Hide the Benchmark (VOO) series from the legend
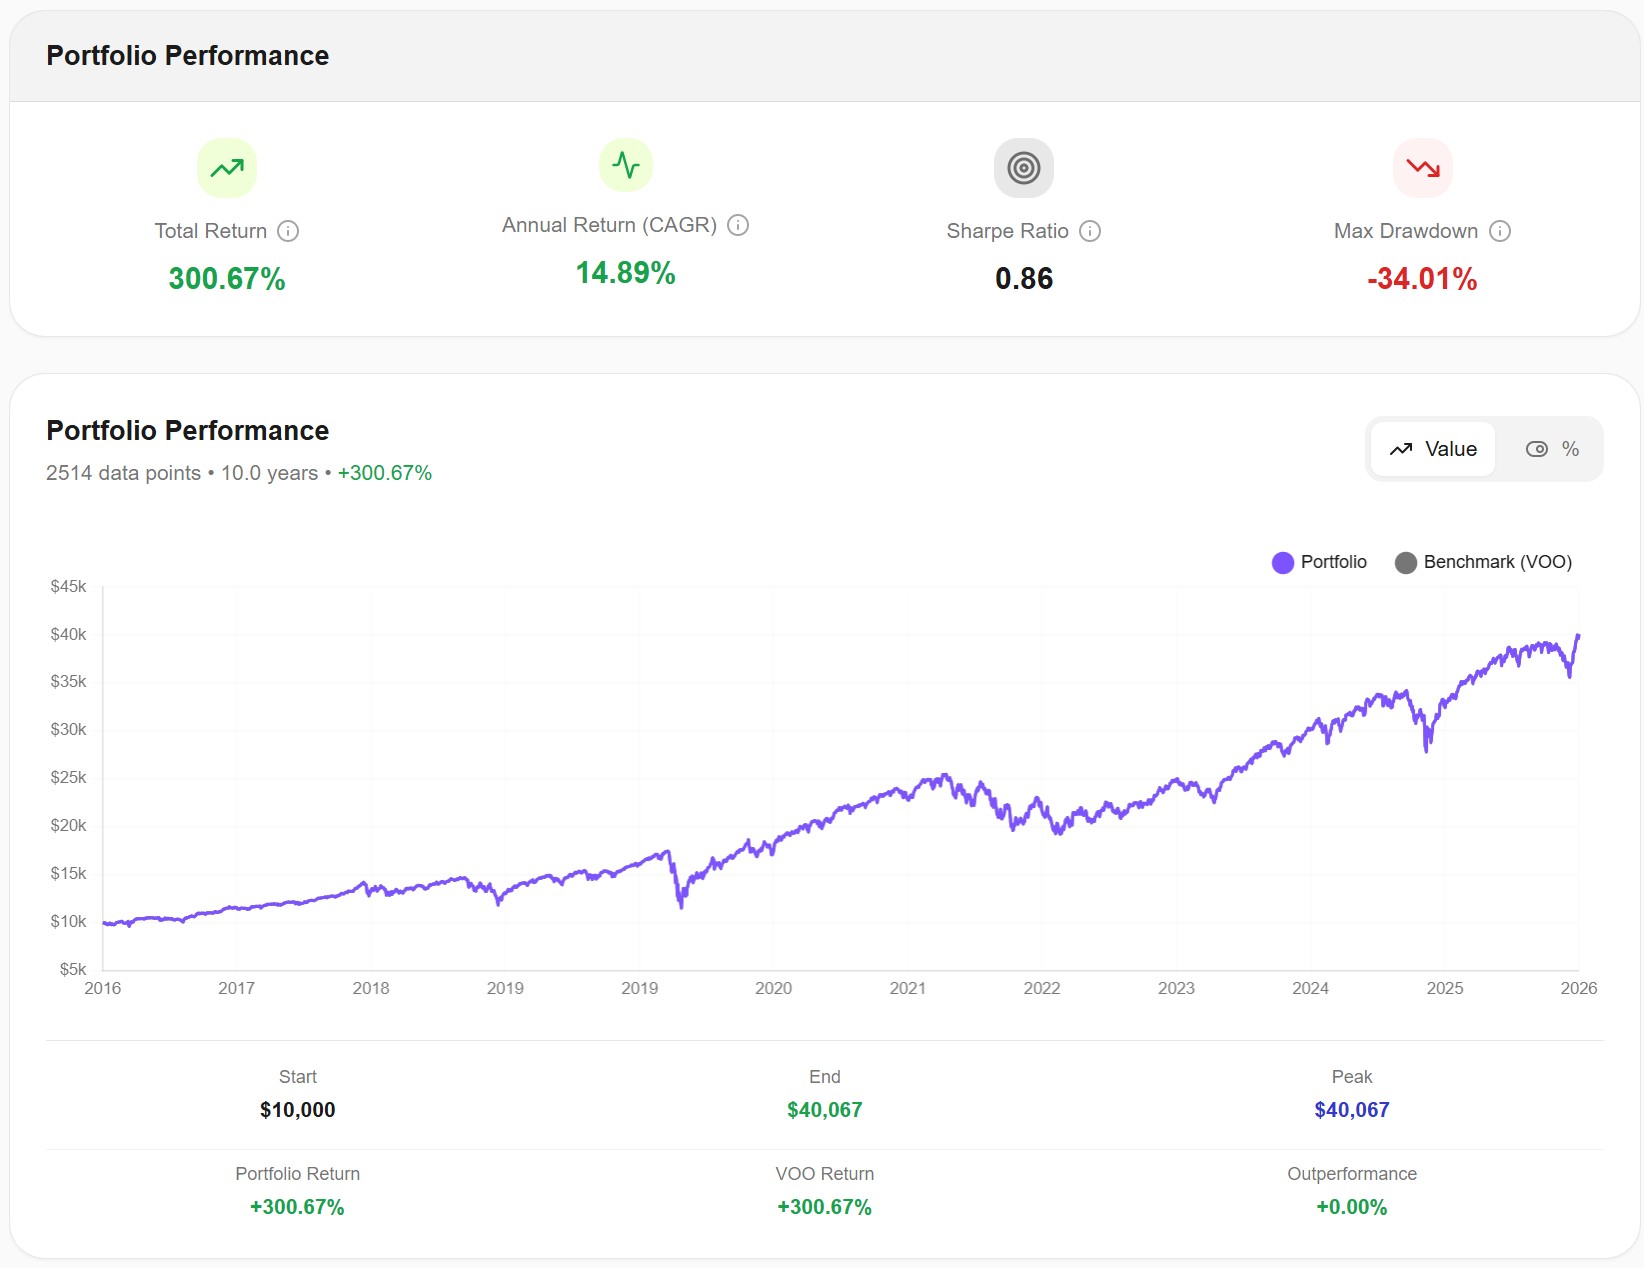The image size is (1644, 1268). [1483, 562]
